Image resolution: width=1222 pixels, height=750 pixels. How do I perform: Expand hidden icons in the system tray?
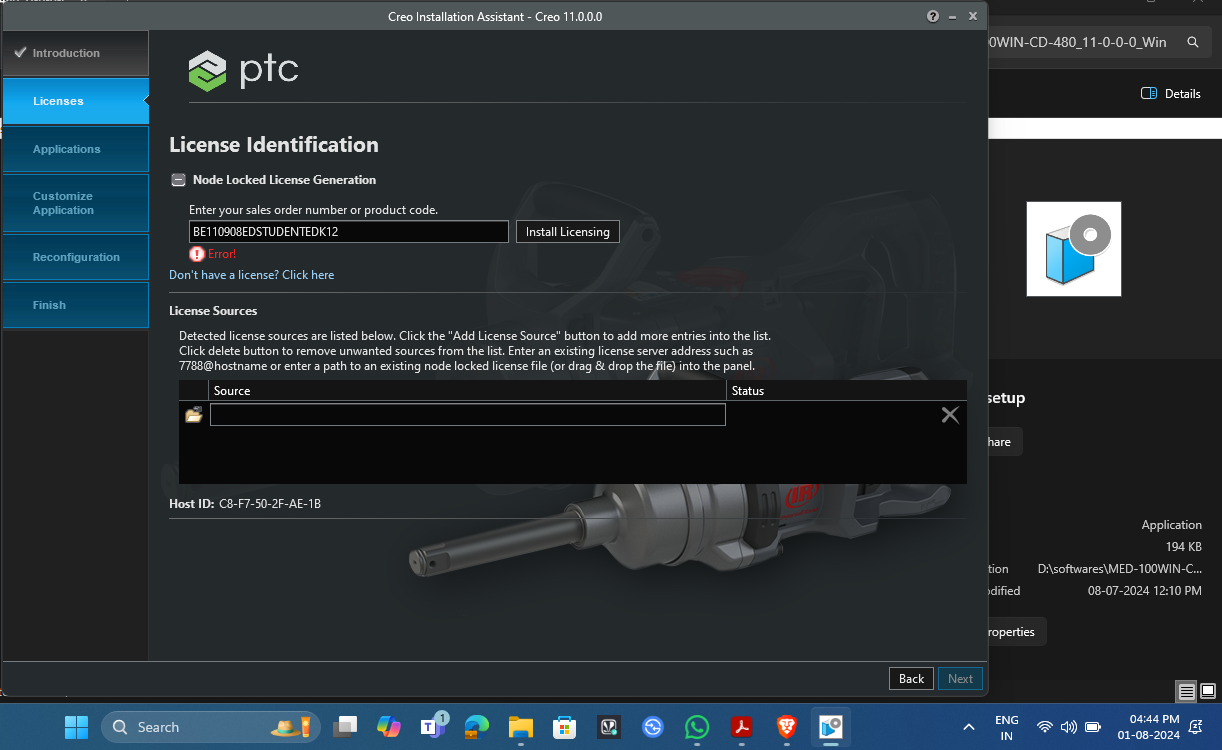[x=968, y=727]
